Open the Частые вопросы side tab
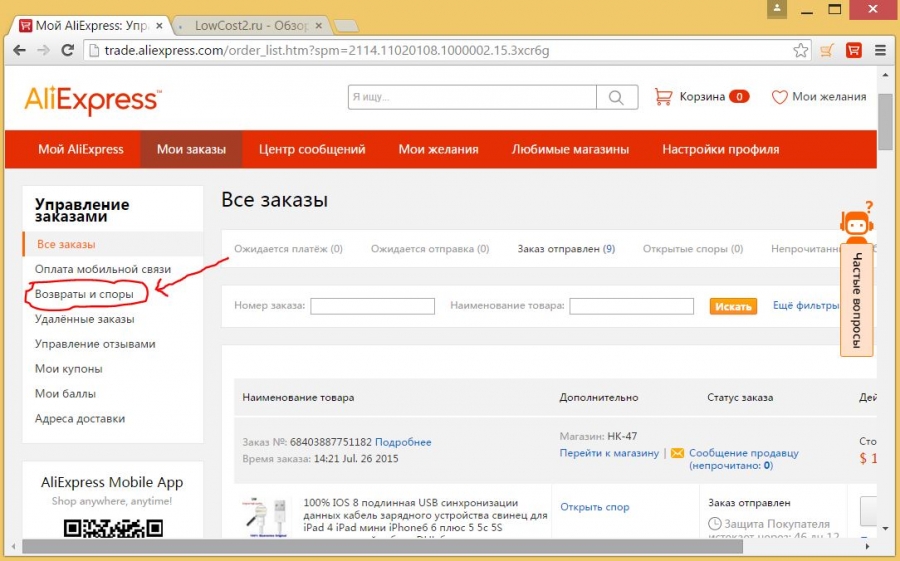The width and height of the screenshot is (900, 561). pyautogui.click(x=857, y=300)
